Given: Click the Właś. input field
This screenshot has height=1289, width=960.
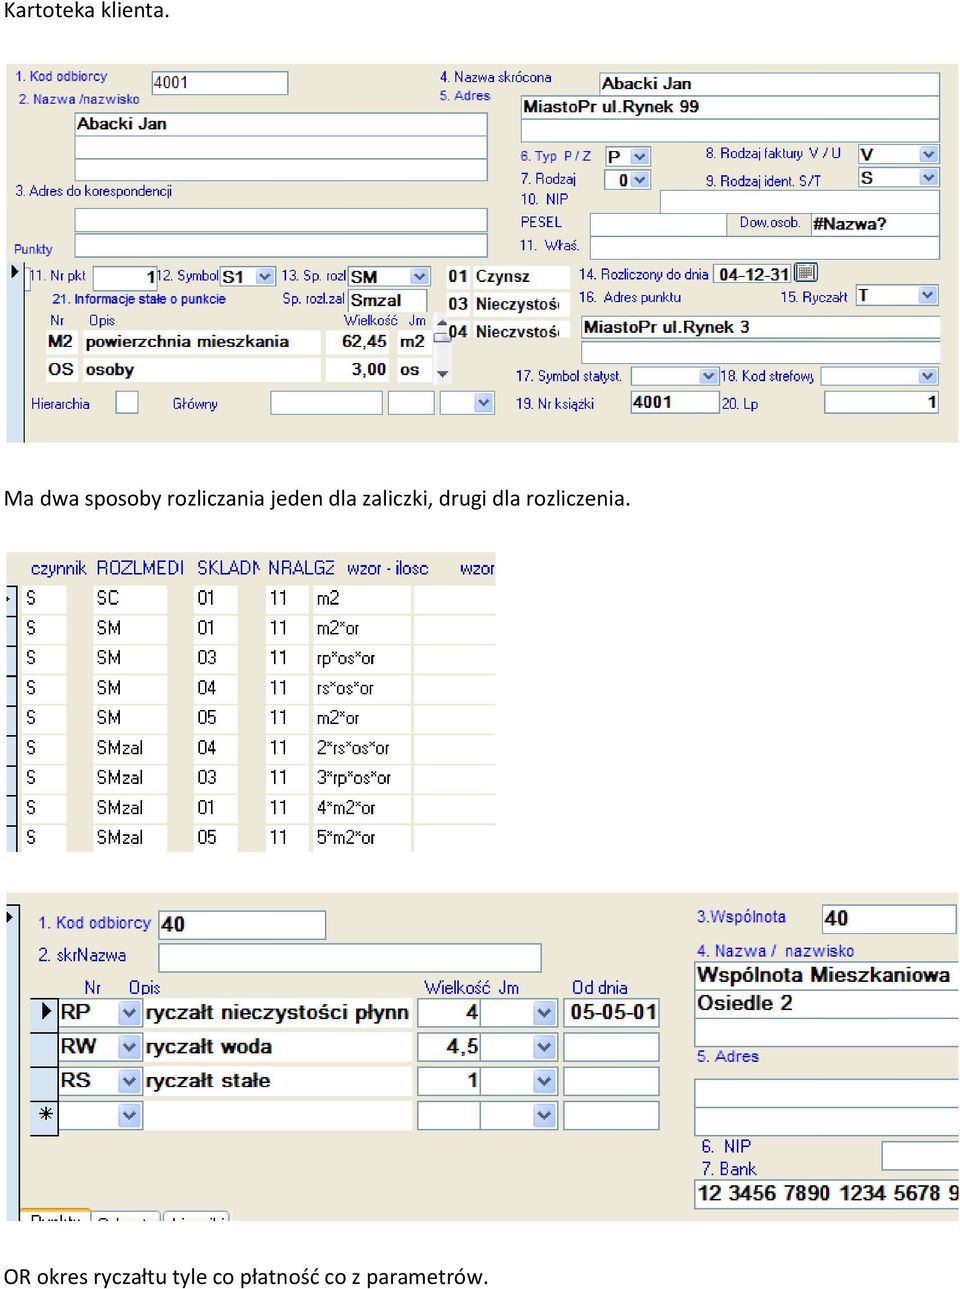Looking at the screenshot, I should (765, 247).
